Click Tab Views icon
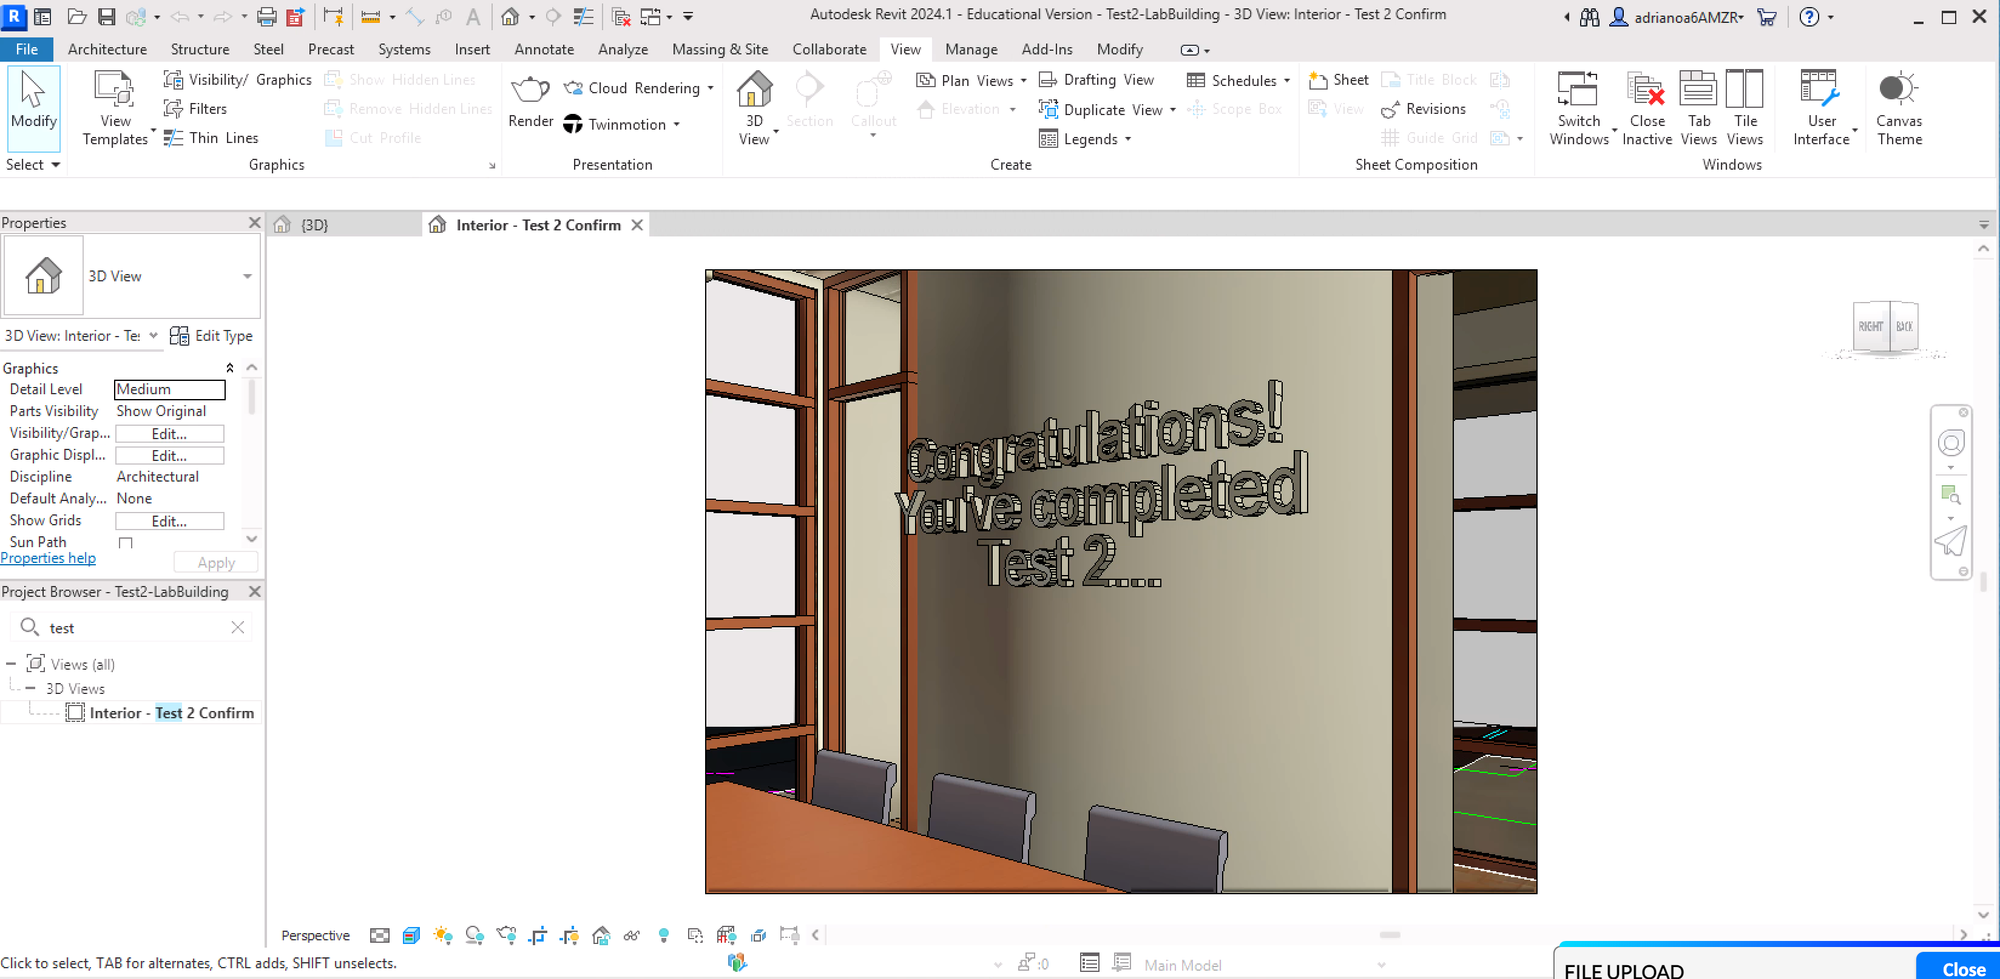This screenshot has height=979, width=2000. click(x=1698, y=108)
